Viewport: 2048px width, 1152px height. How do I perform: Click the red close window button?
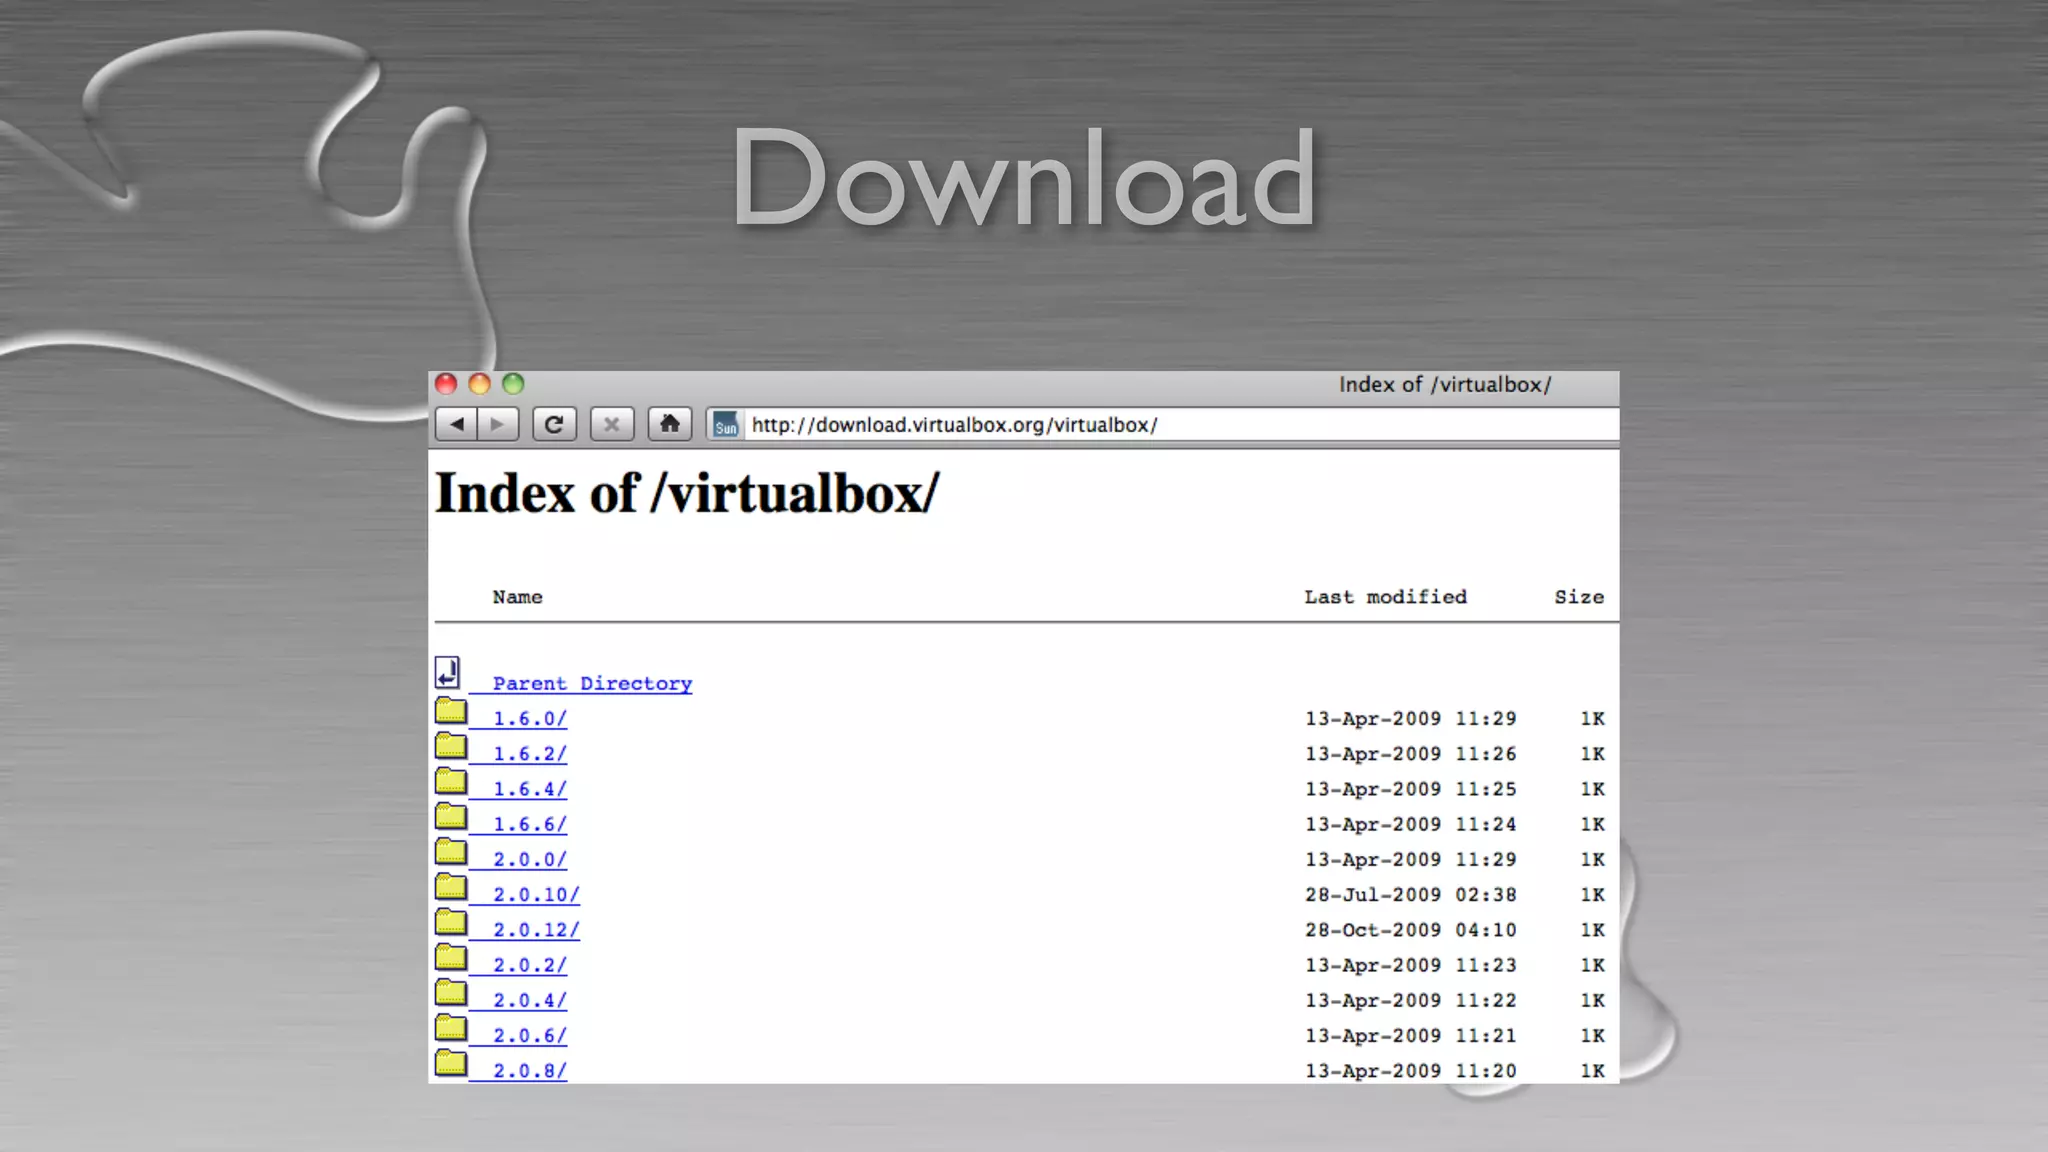(x=446, y=384)
